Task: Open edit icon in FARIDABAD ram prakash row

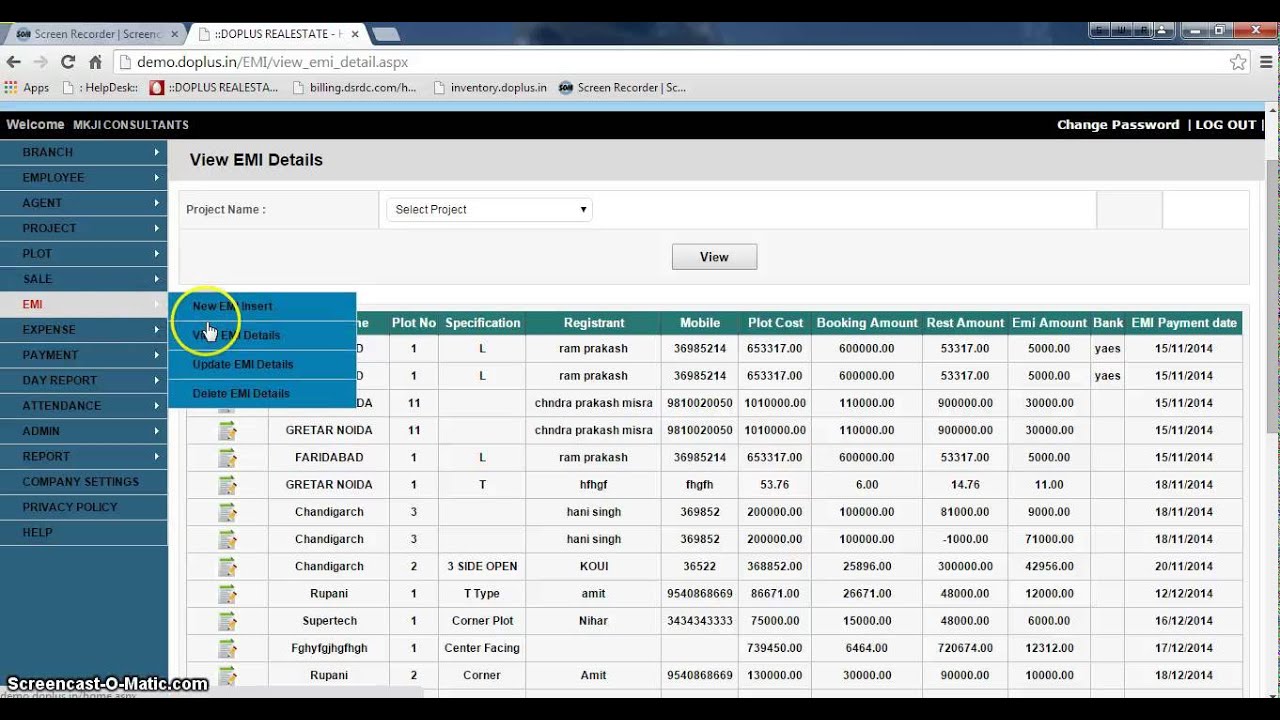Action: point(228,457)
